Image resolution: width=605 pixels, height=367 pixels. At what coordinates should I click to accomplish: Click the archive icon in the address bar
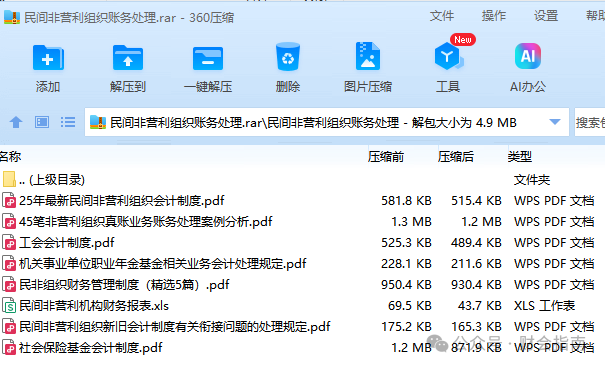coord(98,122)
